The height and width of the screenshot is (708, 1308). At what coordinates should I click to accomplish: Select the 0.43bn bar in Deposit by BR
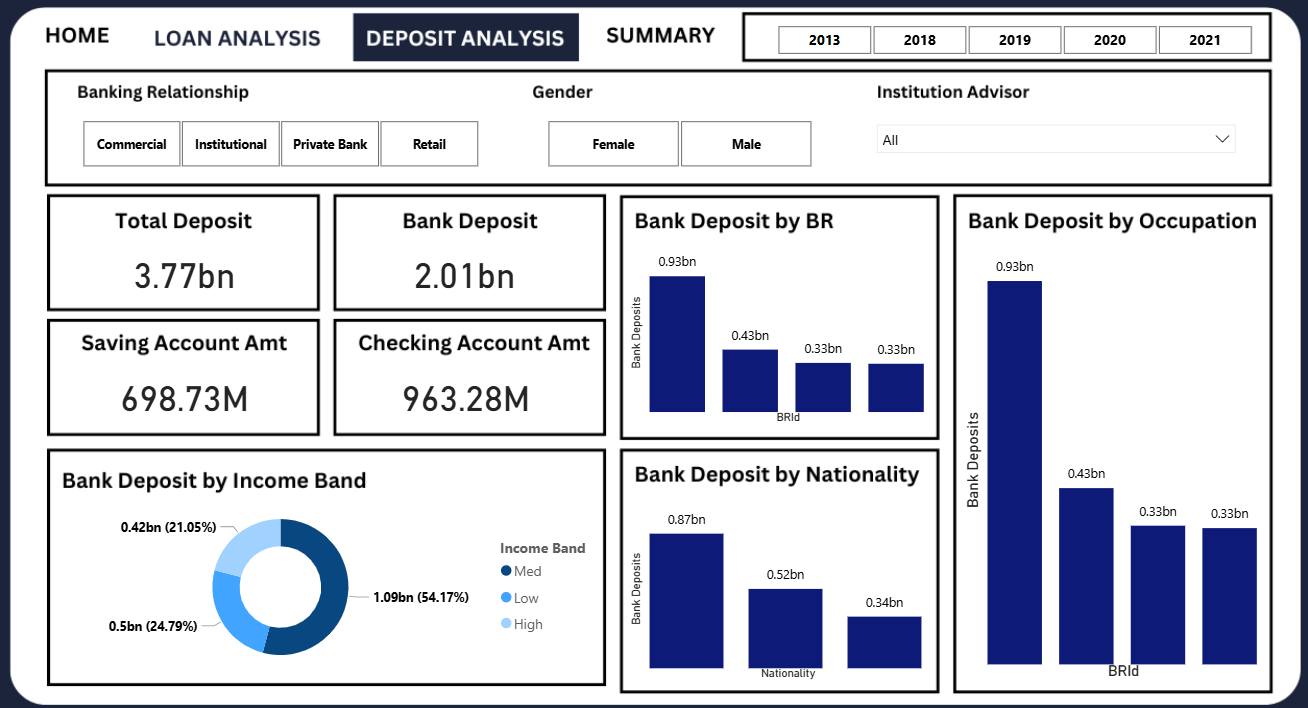tap(750, 381)
